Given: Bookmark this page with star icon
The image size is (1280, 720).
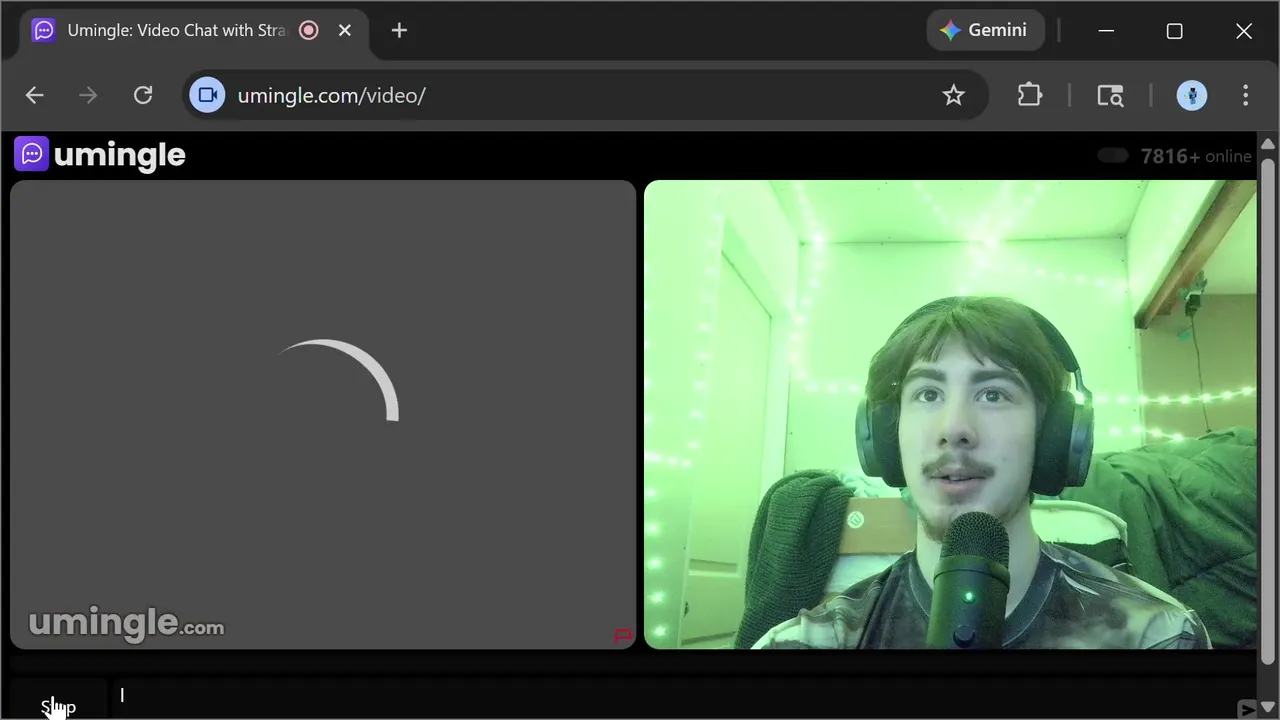Looking at the screenshot, I should (953, 95).
